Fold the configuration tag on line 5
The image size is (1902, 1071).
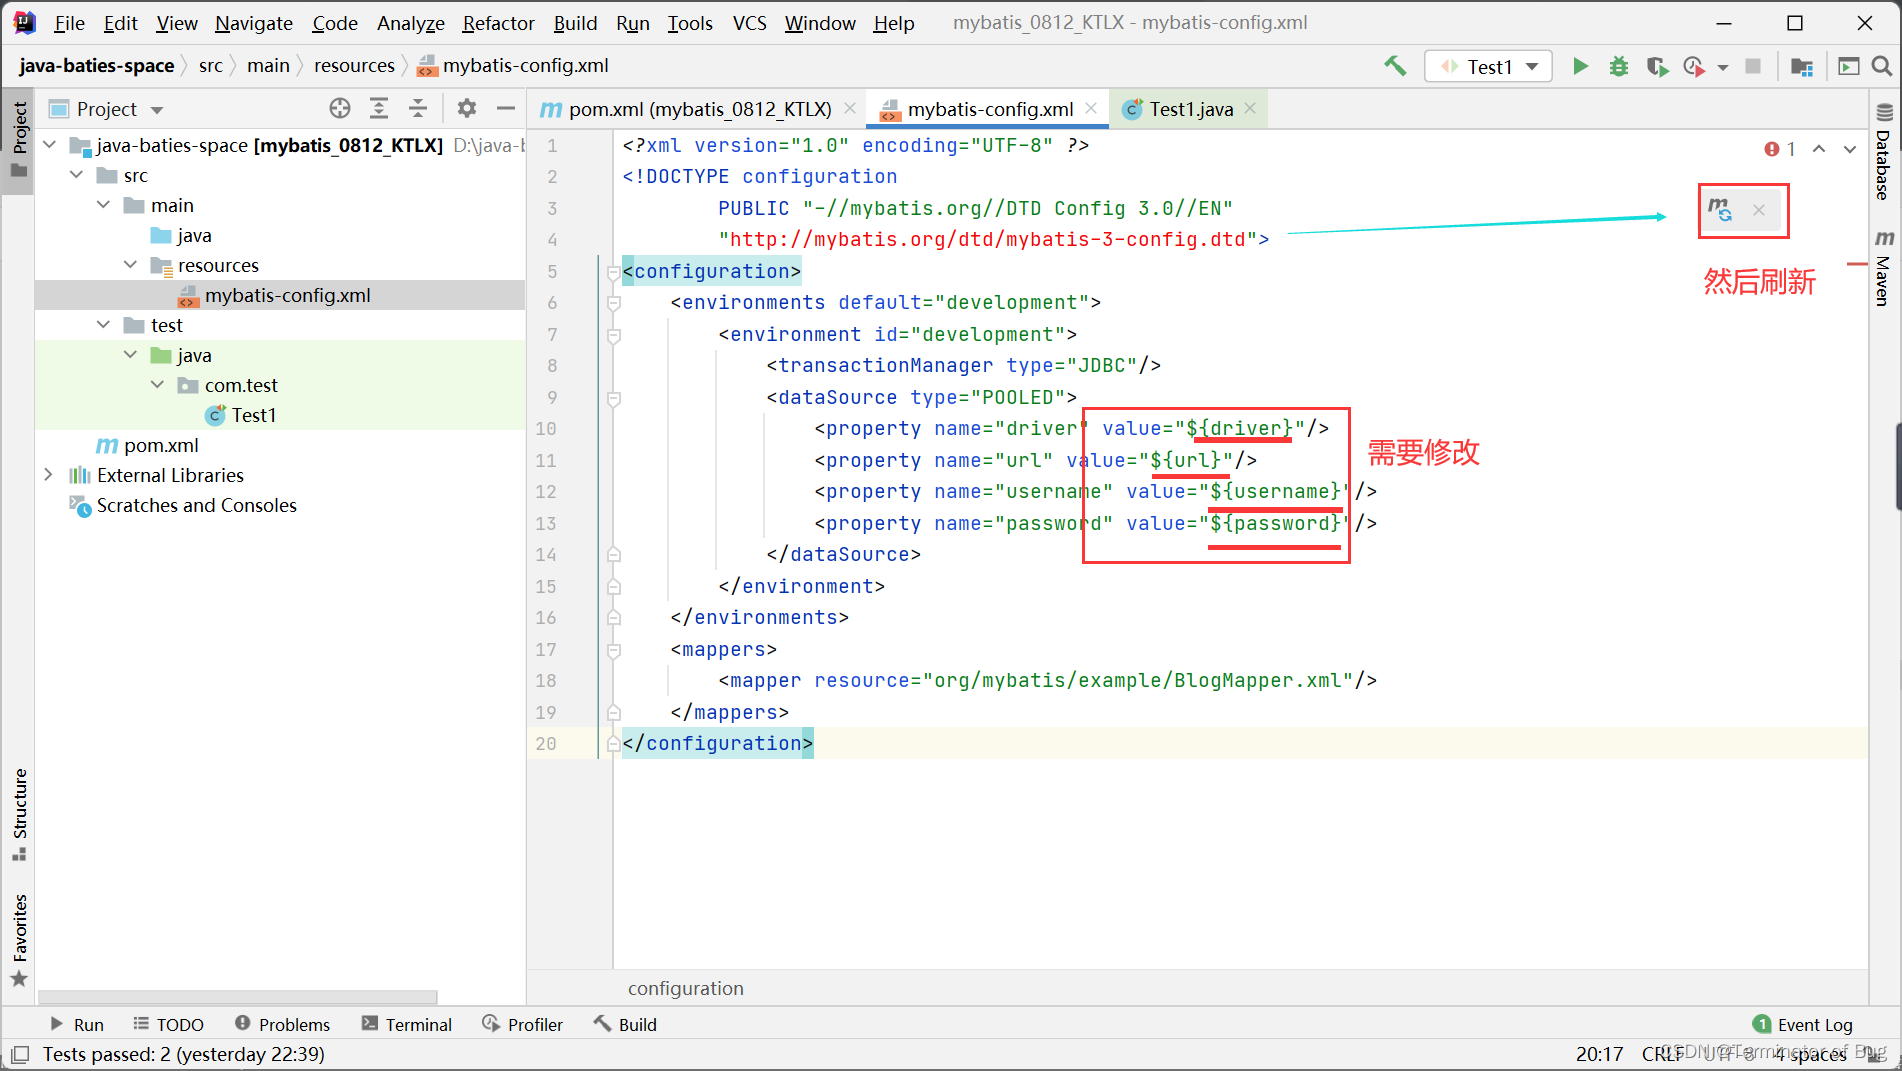[613, 271]
